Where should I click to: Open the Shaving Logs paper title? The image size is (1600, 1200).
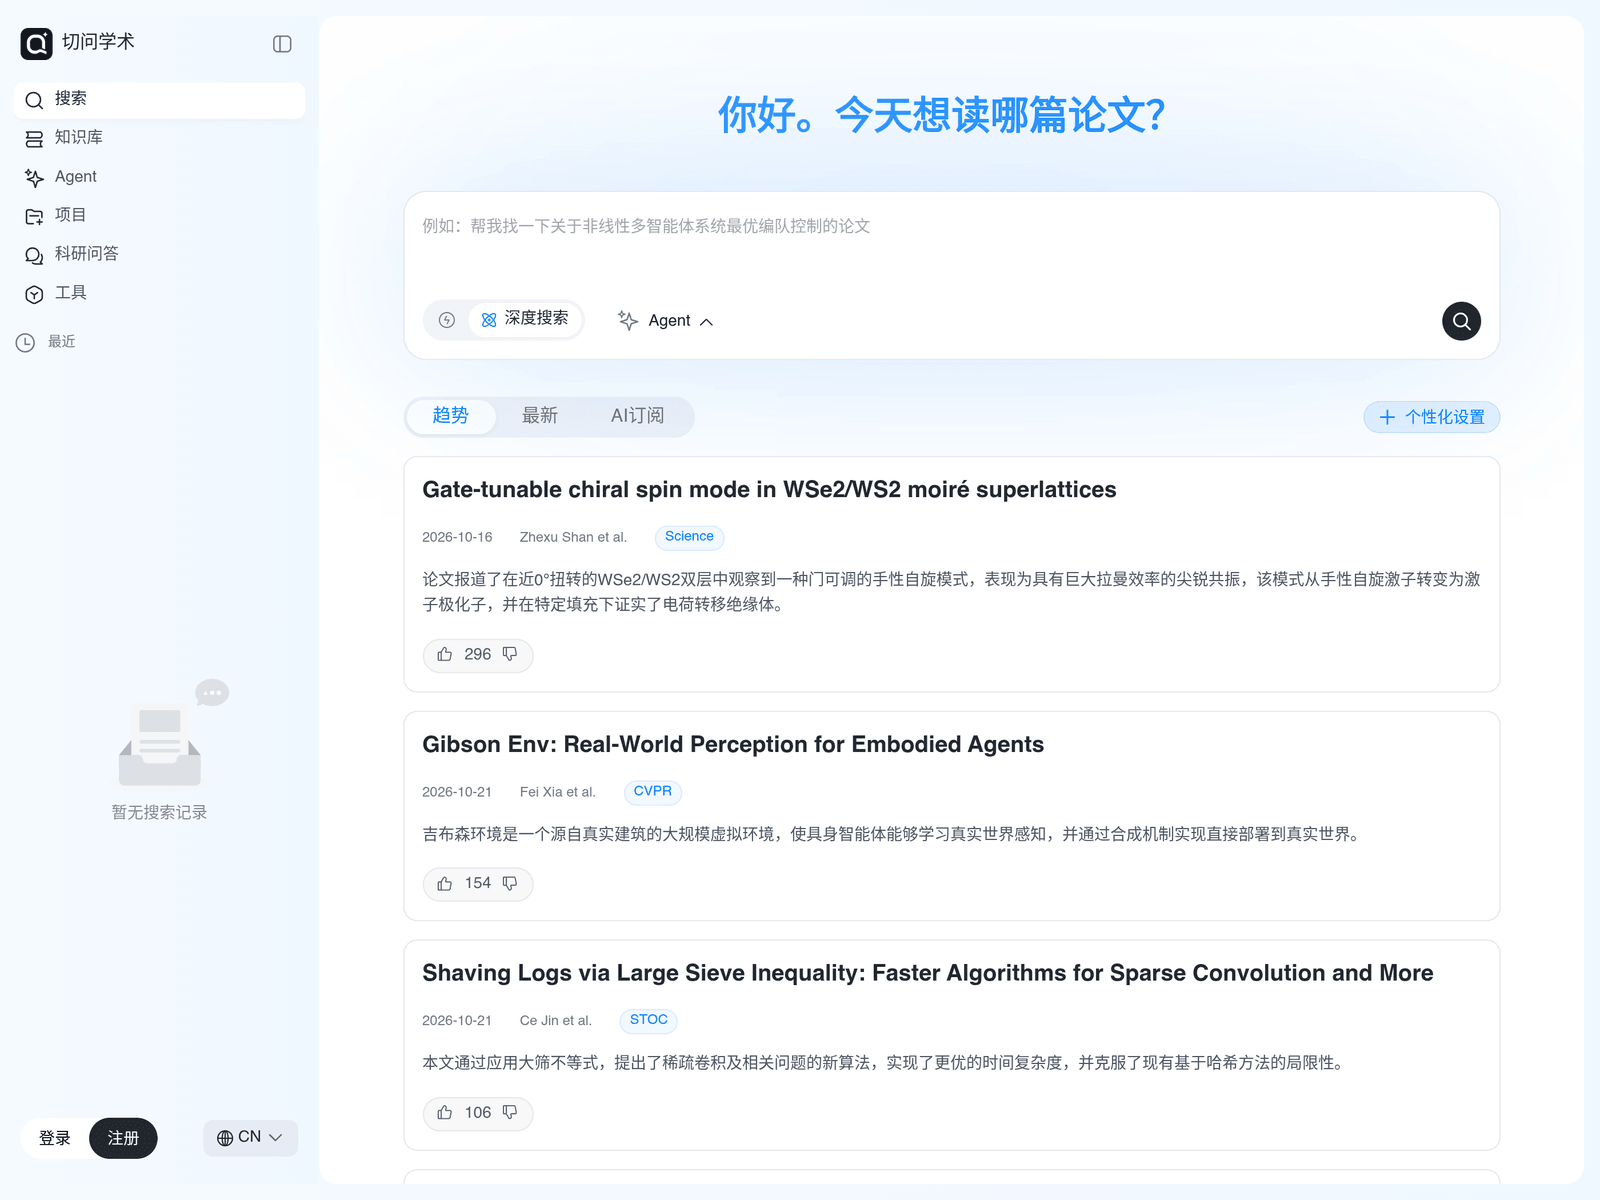(928, 974)
